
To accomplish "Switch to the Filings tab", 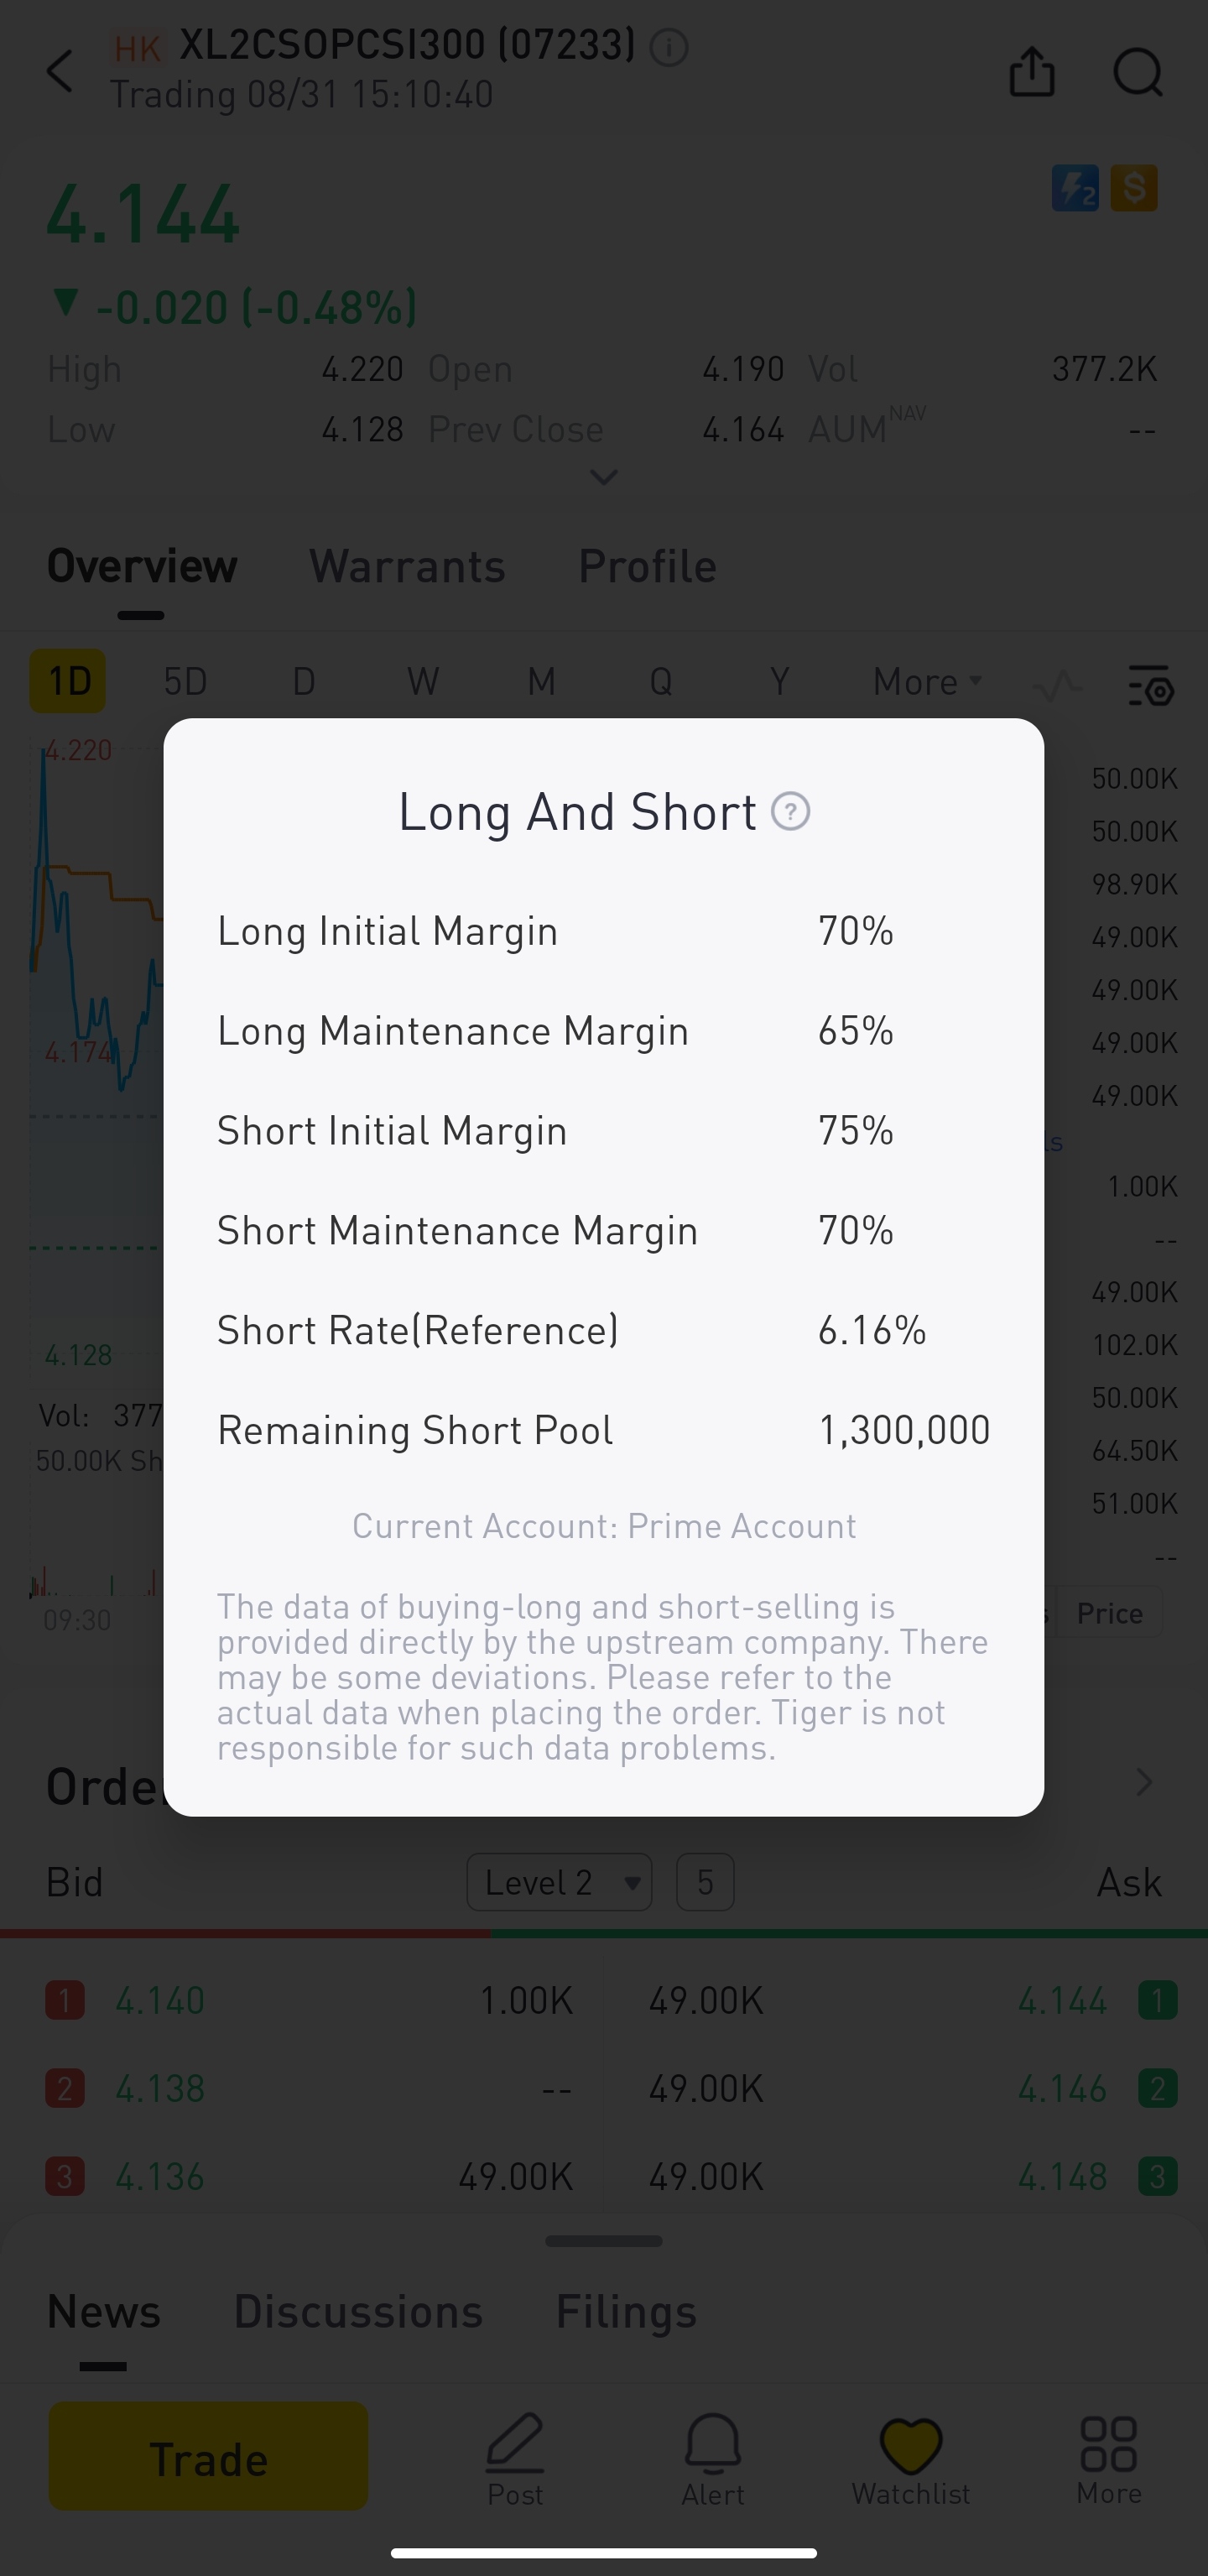I will [x=625, y=2311].
